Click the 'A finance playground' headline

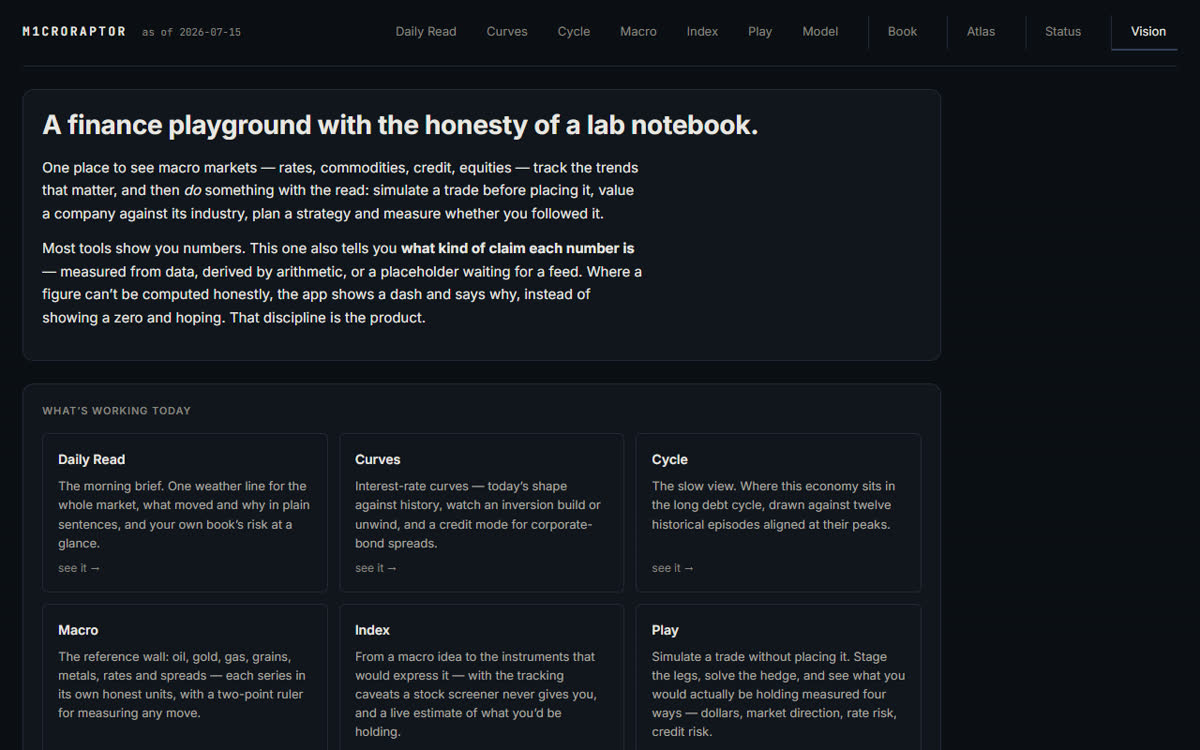point(400,125)
